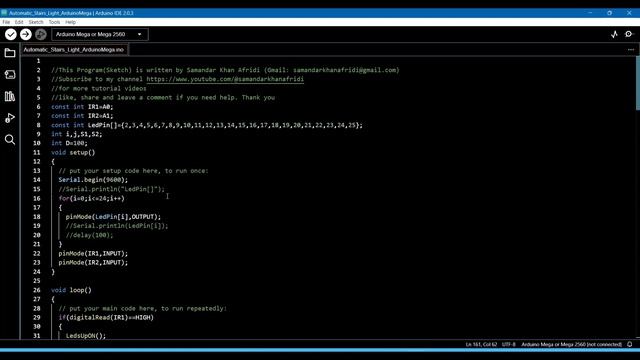Viewport: 640px width, 360px height.
Task: Open the Help menu
Action: pos(71,22)
